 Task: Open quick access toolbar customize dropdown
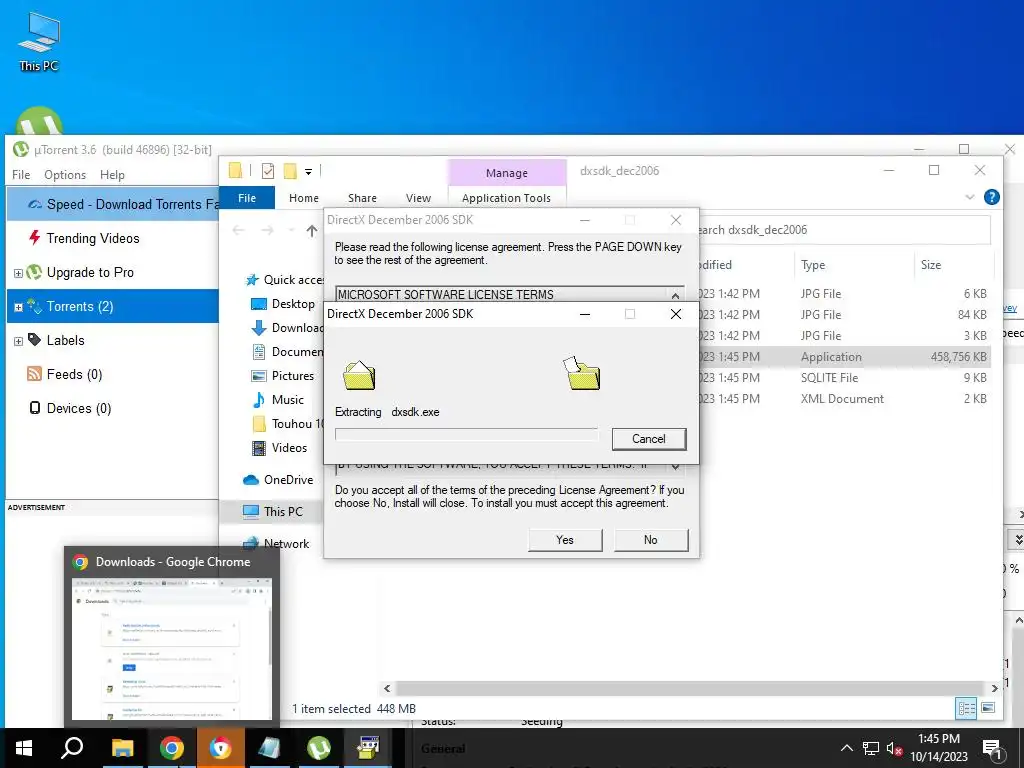click(x=308, y=172)
